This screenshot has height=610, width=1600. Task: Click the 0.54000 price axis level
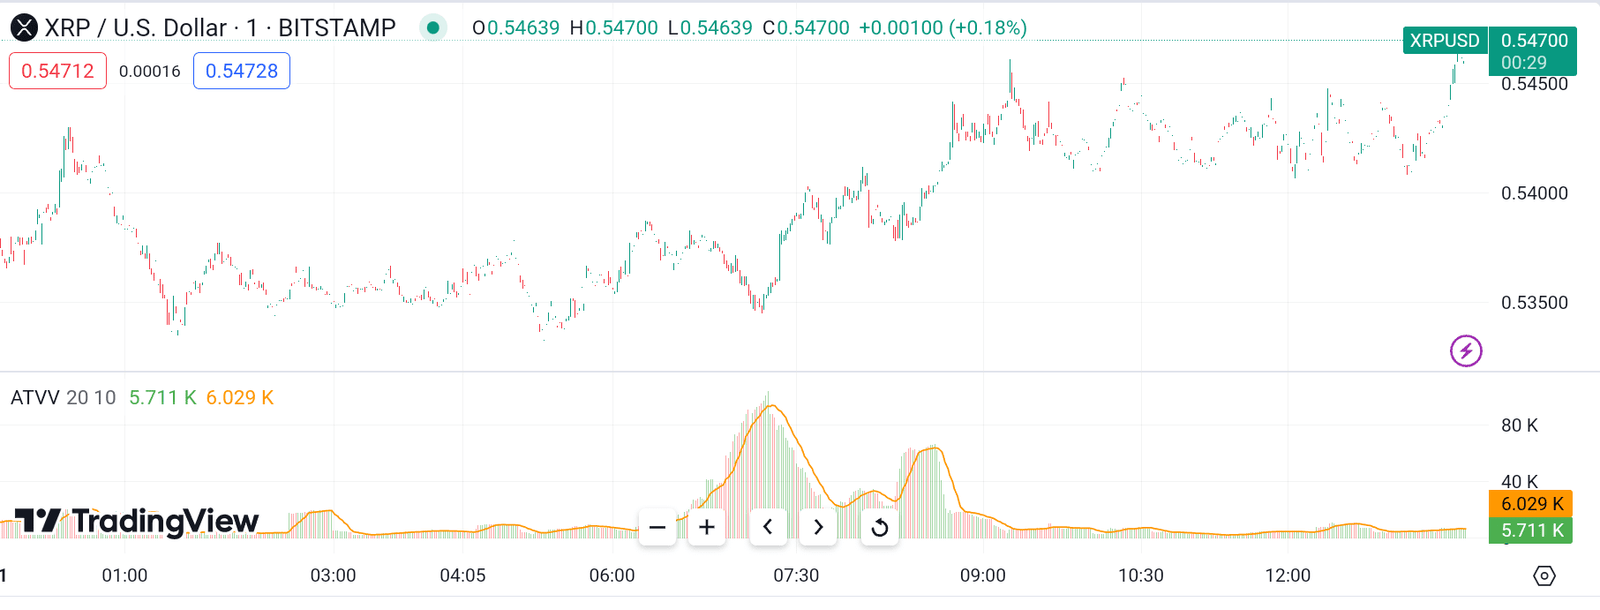(1534, 193)
